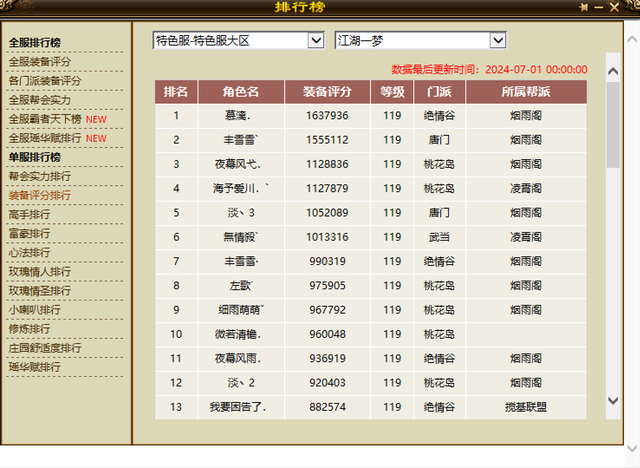Select 富豪排行 in sidebar

29,233
